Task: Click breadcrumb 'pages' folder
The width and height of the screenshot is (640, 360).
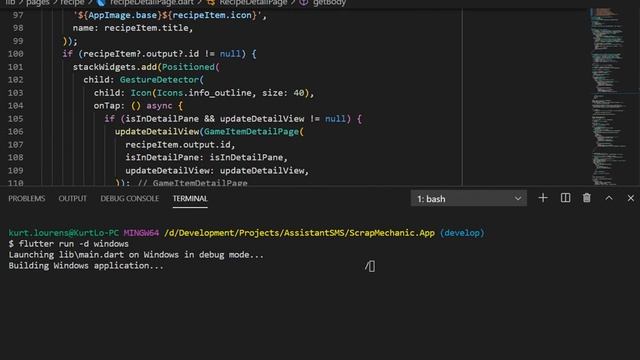Action: coord(38,3)
